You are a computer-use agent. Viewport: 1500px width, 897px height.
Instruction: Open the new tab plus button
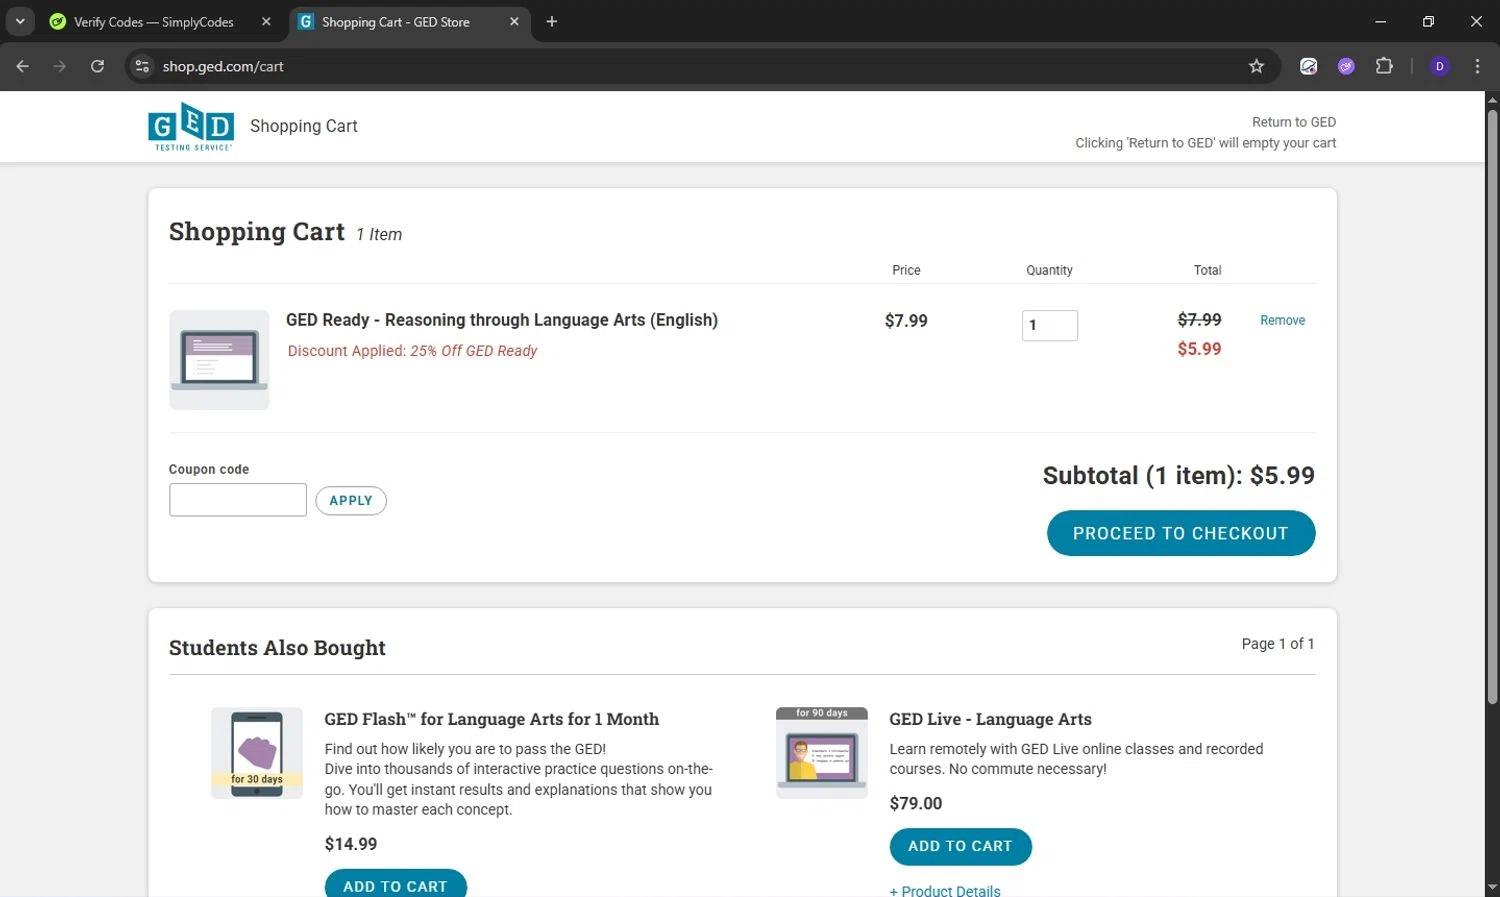pos(551,21)
